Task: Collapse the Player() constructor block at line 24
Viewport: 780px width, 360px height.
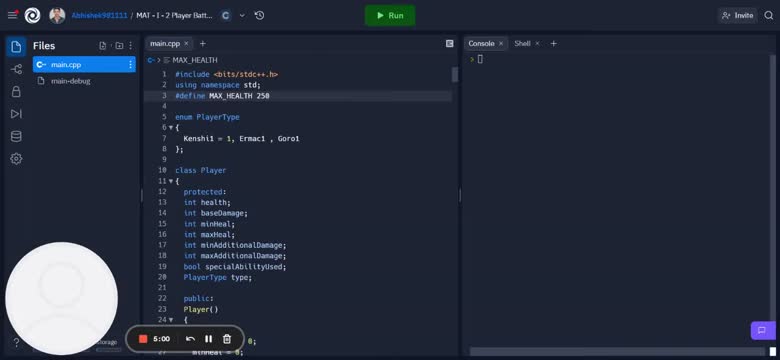Action: coord(171,320)
